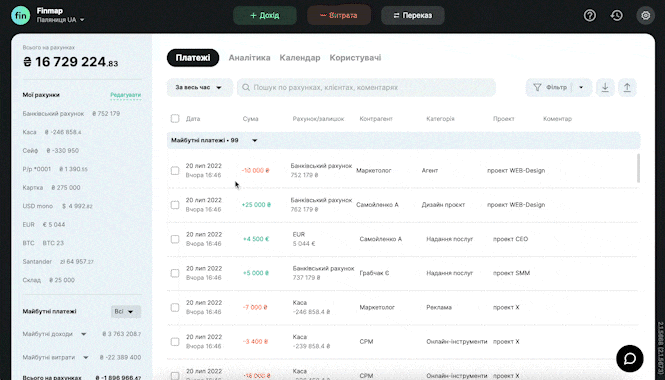Switch to the Аналітика tab
Screen dimensions: 665x380
249,58
